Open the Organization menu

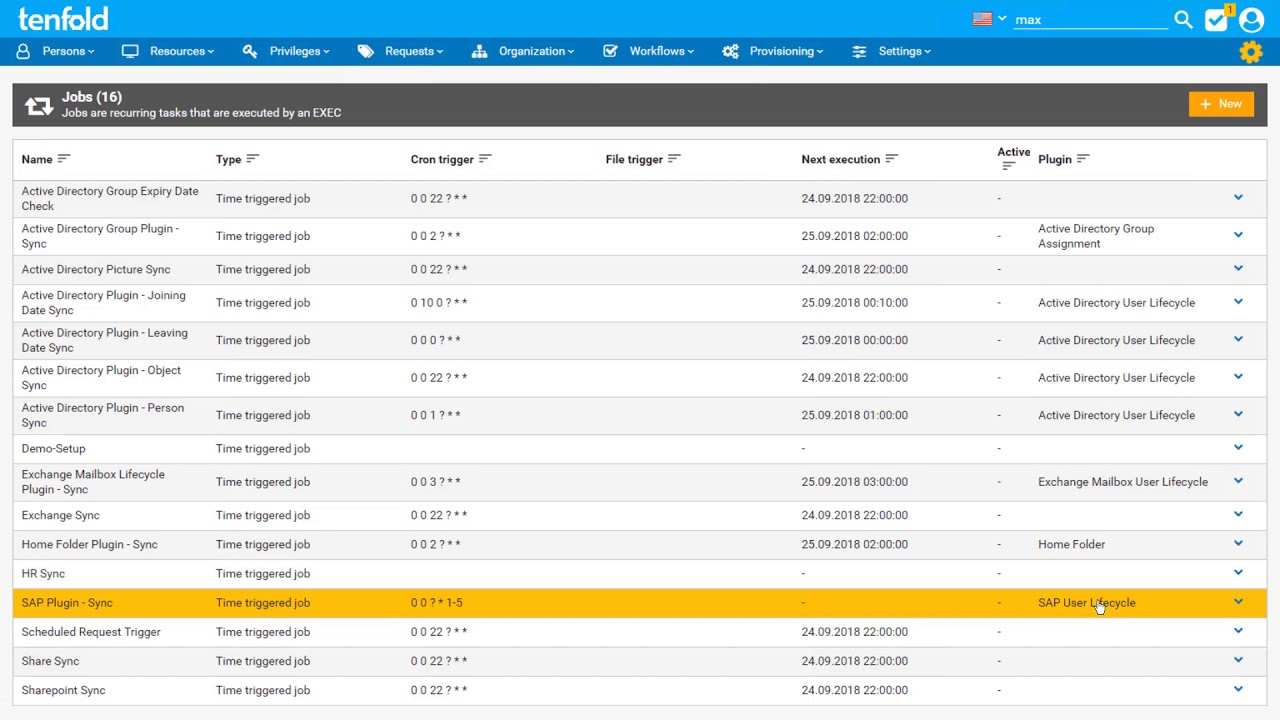tap(523, 51)
